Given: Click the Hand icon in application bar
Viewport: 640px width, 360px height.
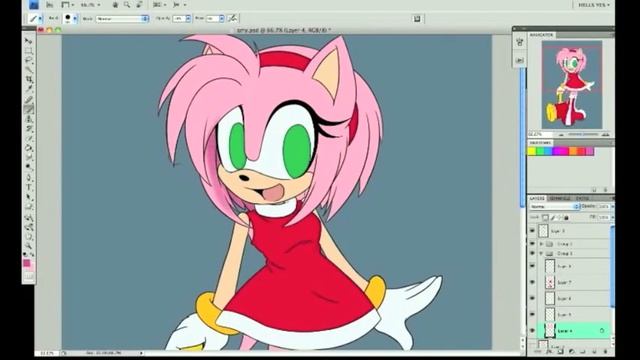Looking at the screenshot, I should pyautogui.click(x=115, y=5).
